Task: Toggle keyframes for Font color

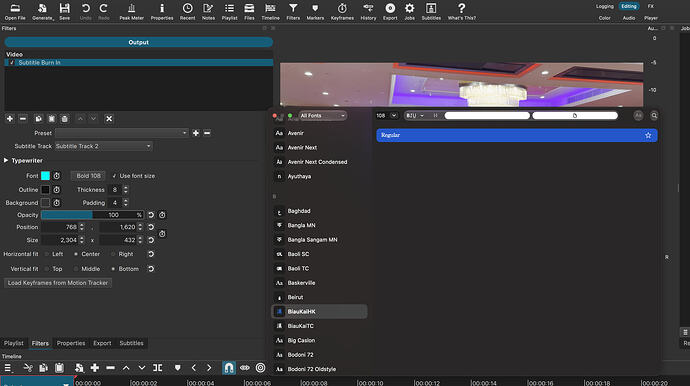Action: click(x=57, y=176)
